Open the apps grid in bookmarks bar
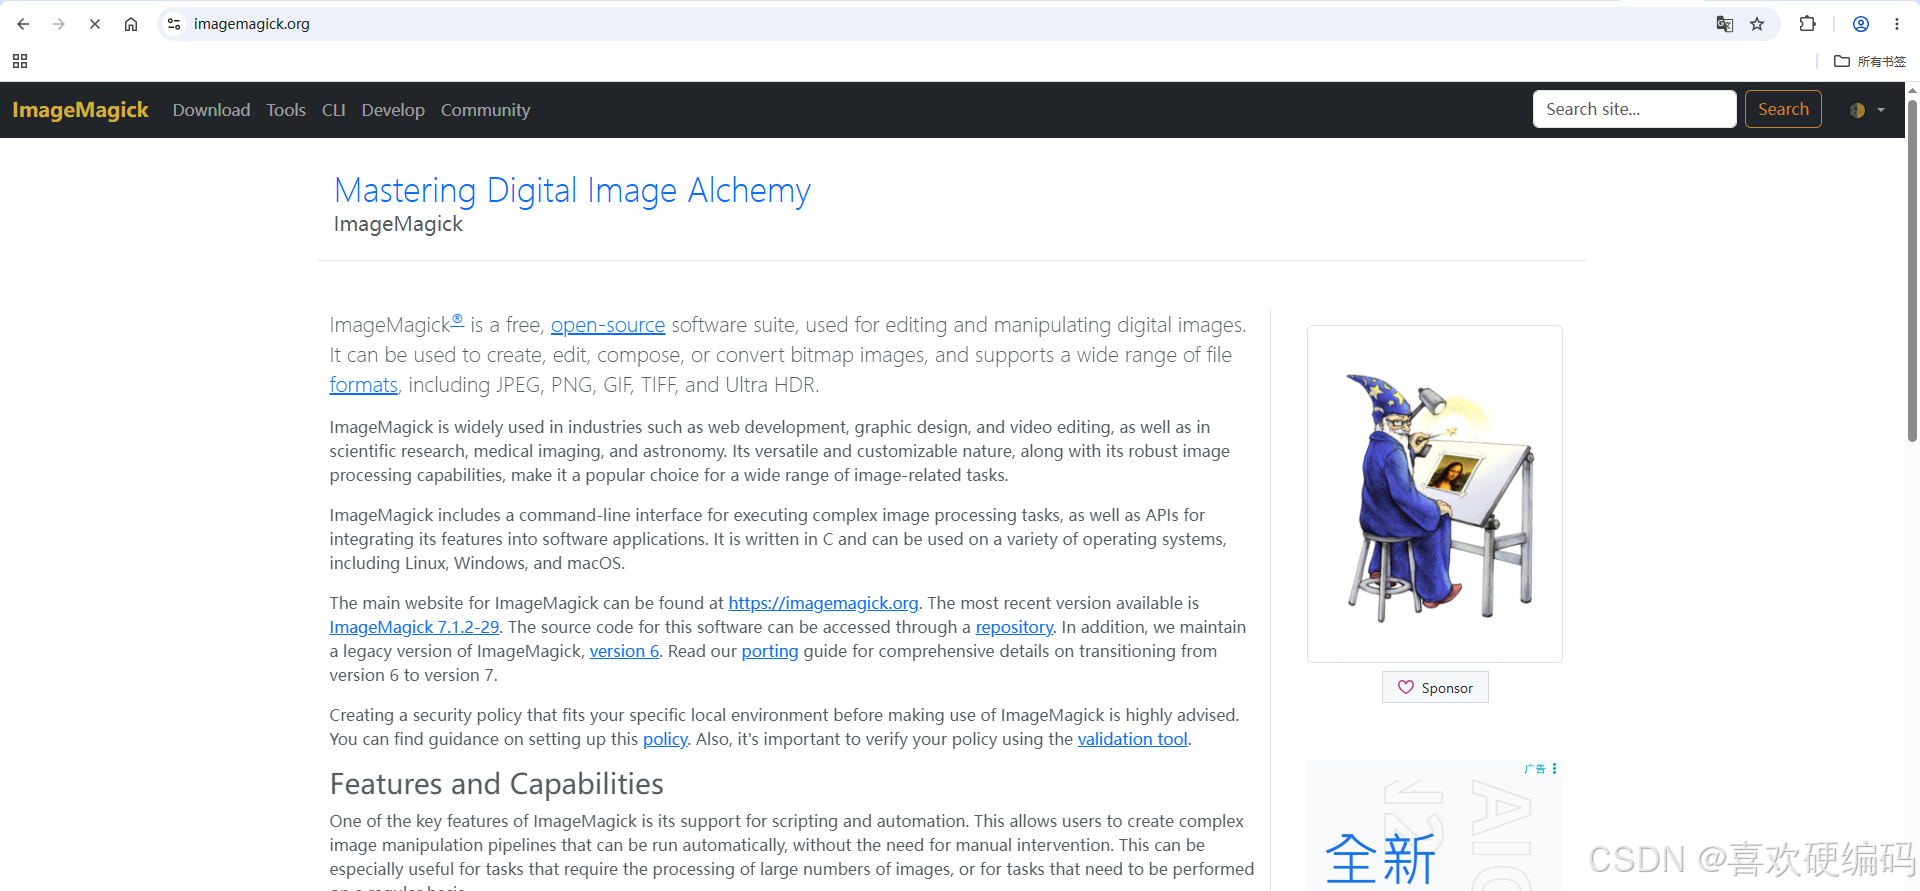 [20, 61]
